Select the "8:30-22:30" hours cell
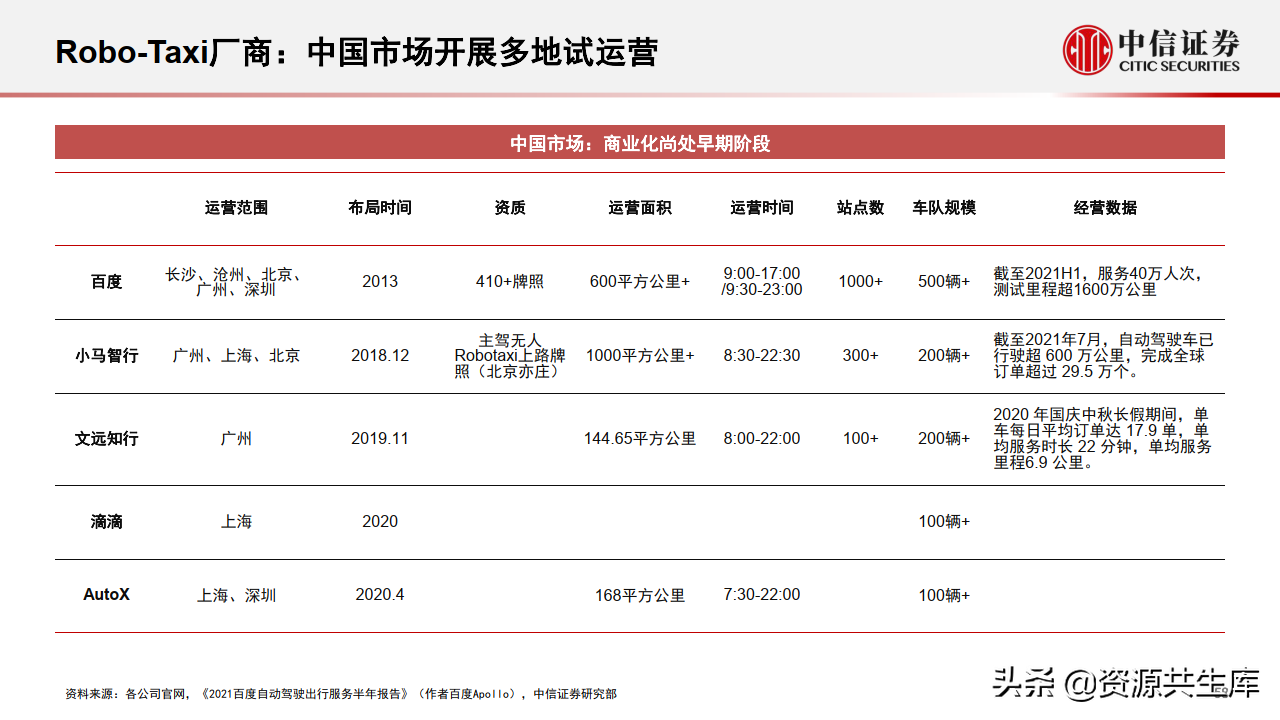This screenshot has height=720, width=1280. (762, 355)
